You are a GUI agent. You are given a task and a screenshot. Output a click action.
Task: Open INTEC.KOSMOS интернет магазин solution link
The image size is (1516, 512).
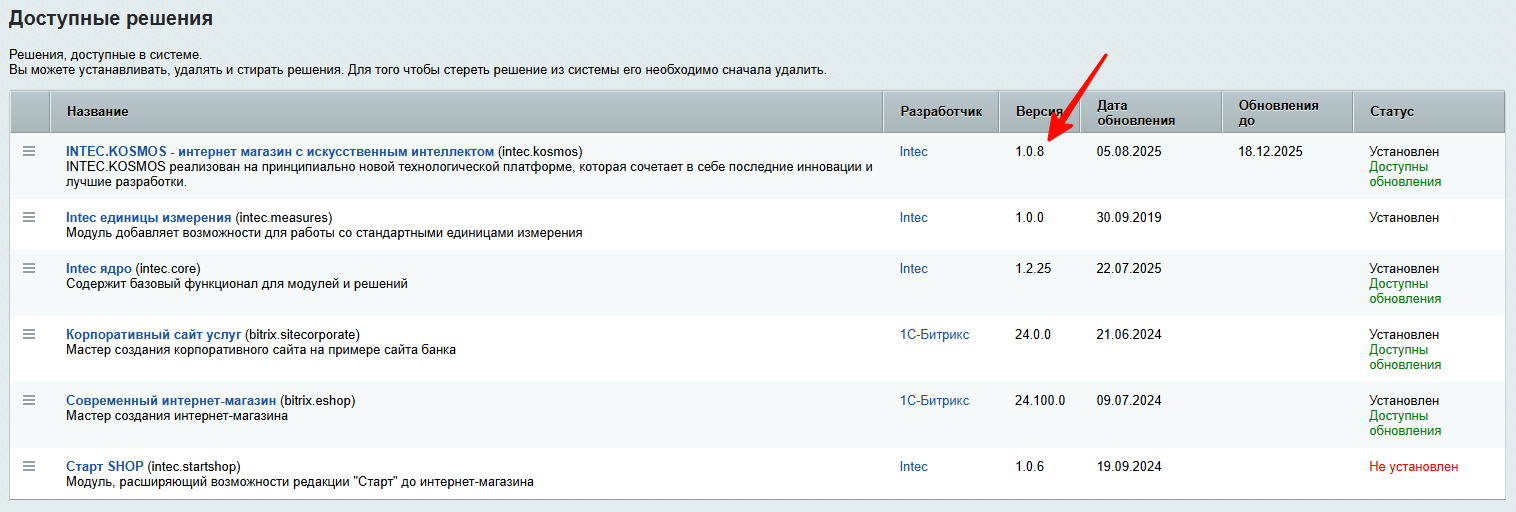(280, 152)
